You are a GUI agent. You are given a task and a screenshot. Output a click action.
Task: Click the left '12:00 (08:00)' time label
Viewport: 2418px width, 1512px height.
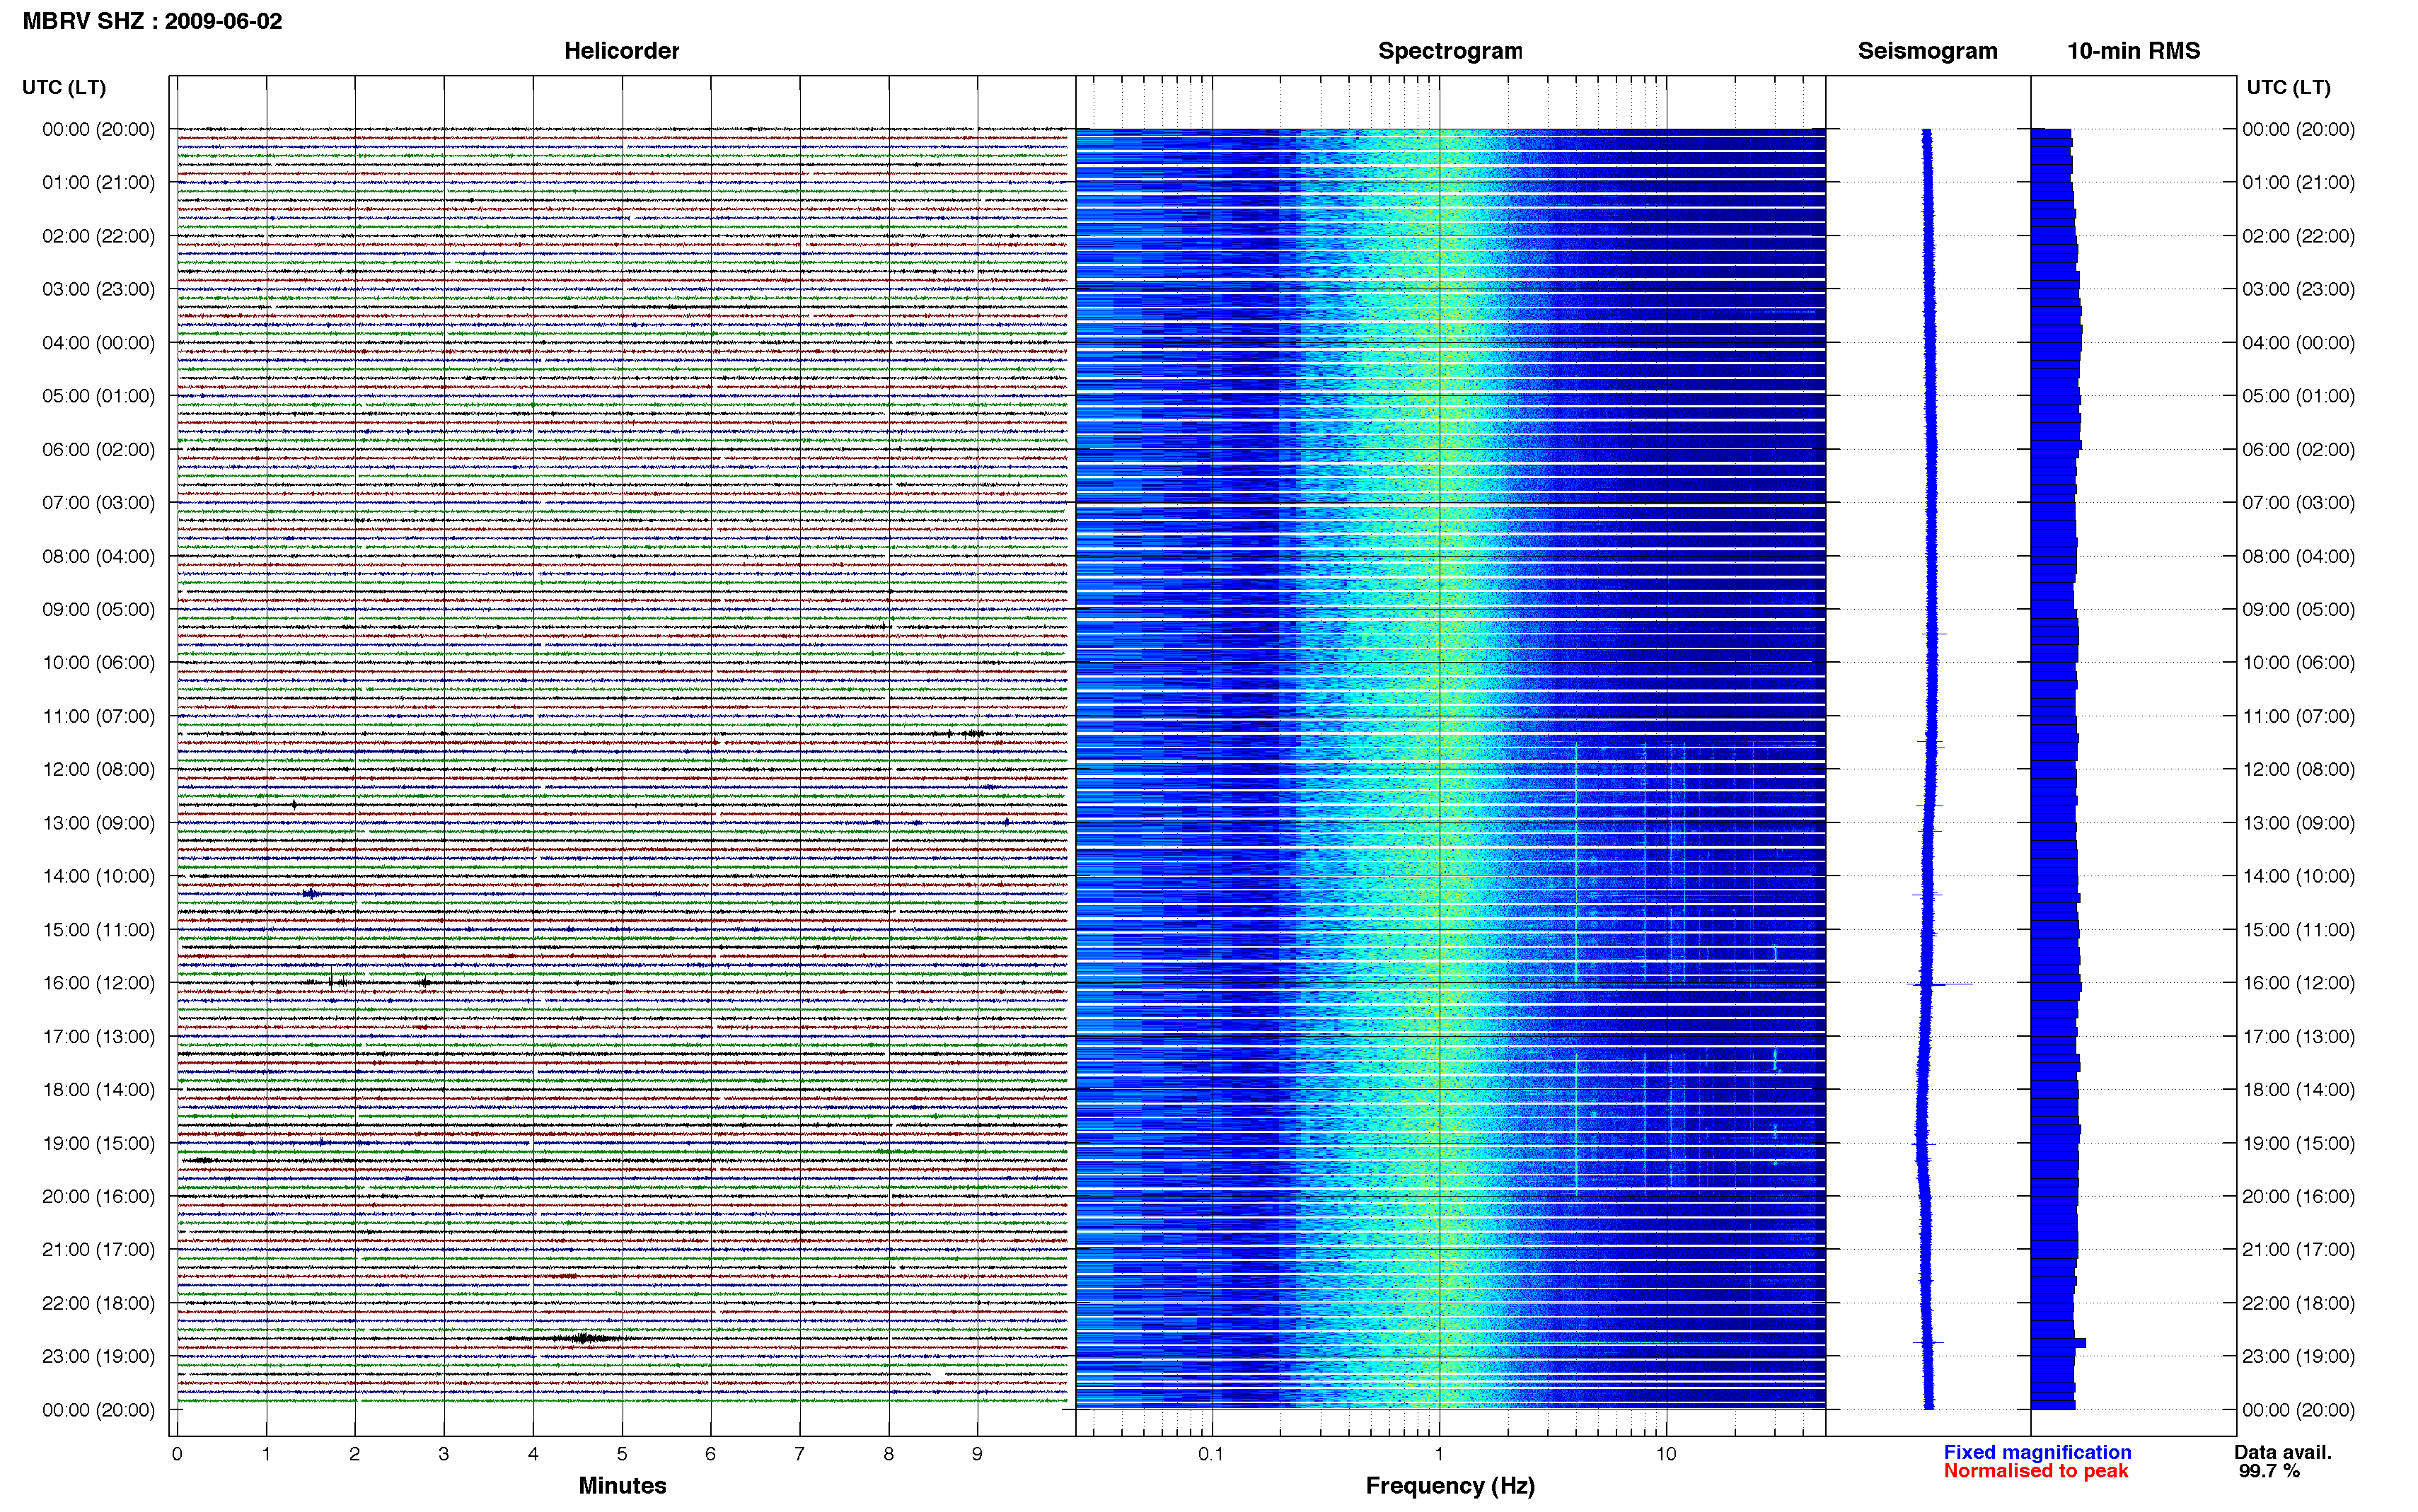point(98,769)
